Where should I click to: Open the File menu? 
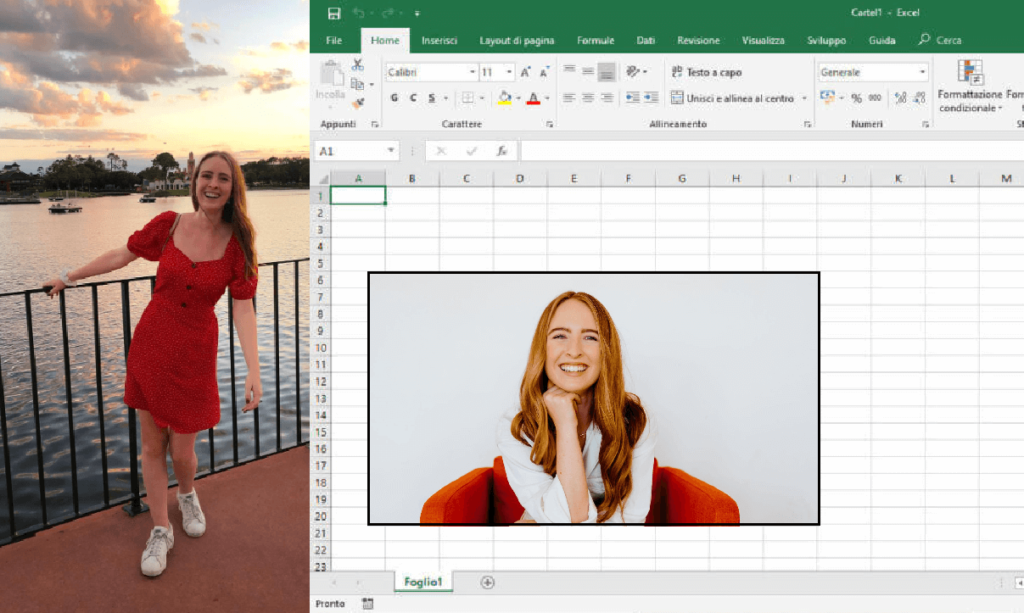click(x=333, y=40)
